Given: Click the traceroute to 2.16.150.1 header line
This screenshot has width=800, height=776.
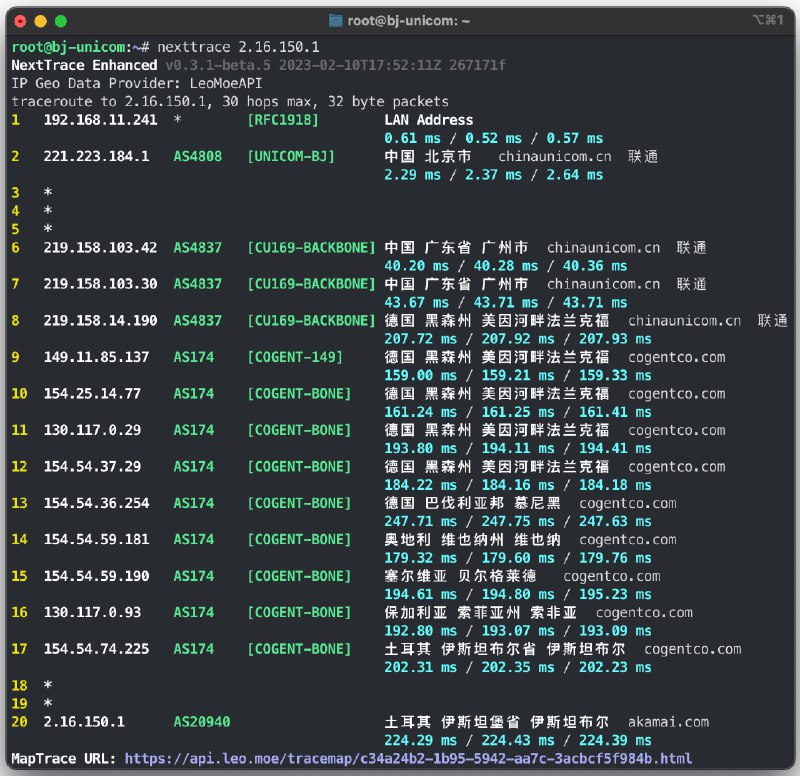Looking at the screenshot, I should (x=230, y=102).
